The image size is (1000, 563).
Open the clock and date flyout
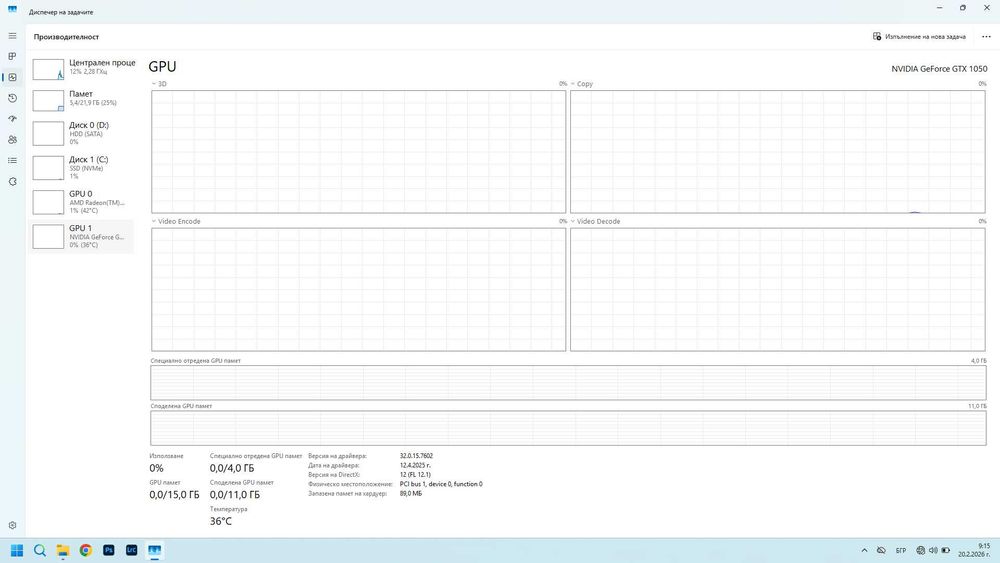pyautogui.click(x=975, y=550)
